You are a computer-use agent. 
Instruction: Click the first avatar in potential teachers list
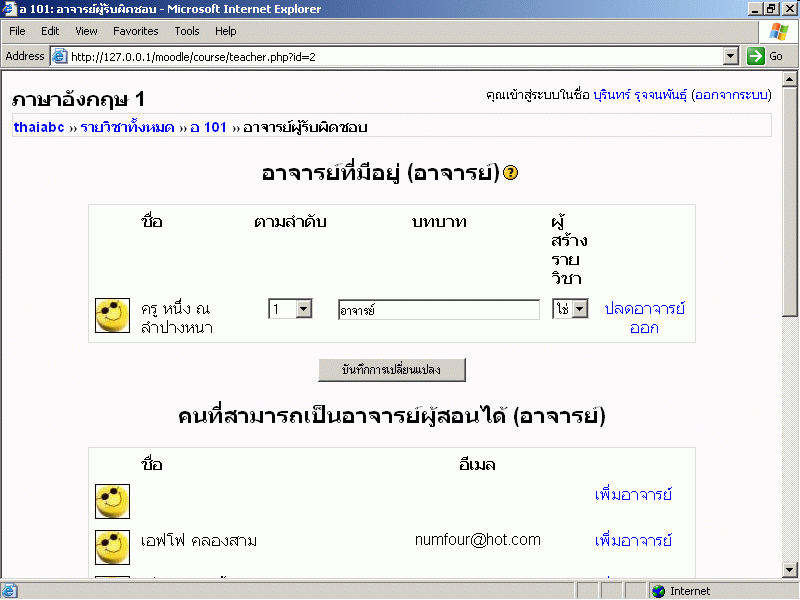(x=112, y=500)
